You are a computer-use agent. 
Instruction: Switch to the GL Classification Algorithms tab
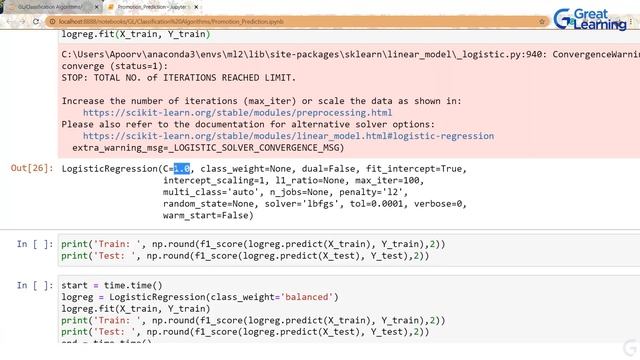tap(51, 7)
